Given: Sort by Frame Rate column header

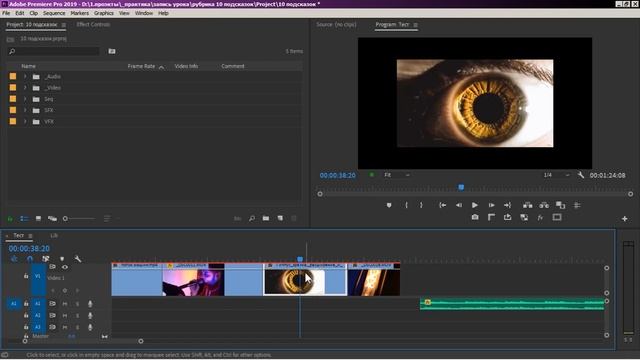Looking at the screenshot, I should pos(141,66).
